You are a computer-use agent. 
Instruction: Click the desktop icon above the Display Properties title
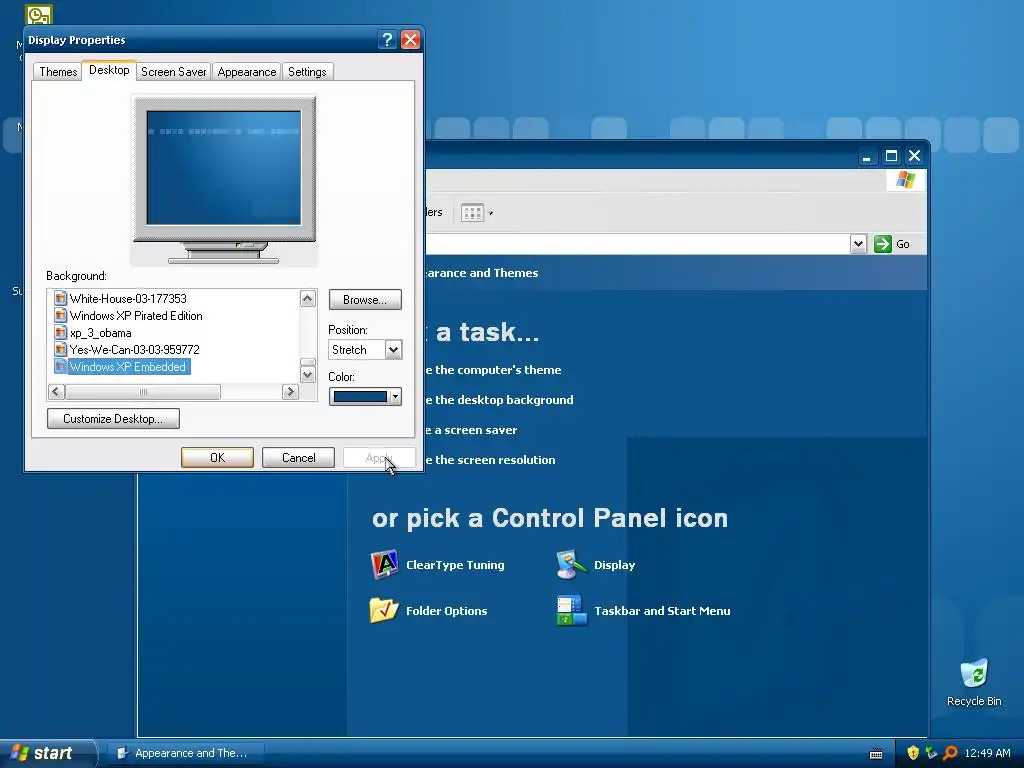(x=39, y=14)
